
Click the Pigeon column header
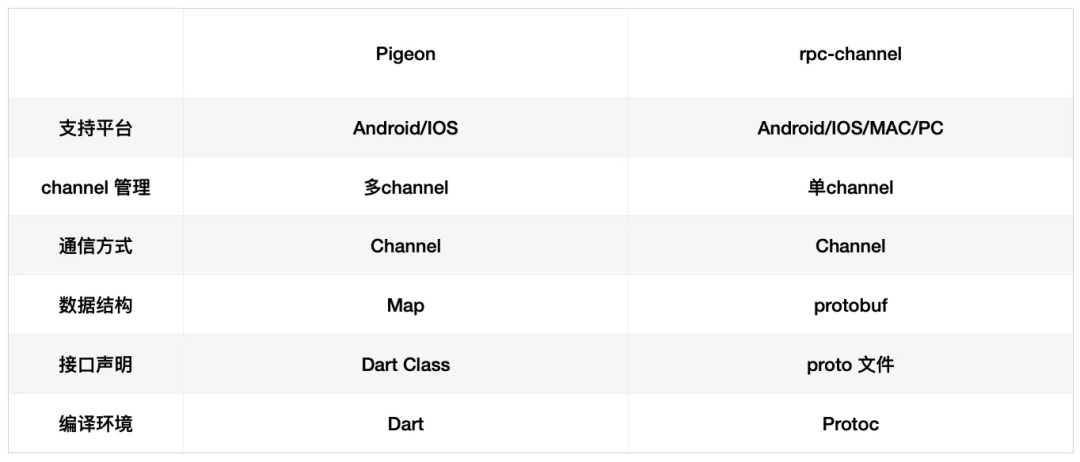click(x=405, y=54)
